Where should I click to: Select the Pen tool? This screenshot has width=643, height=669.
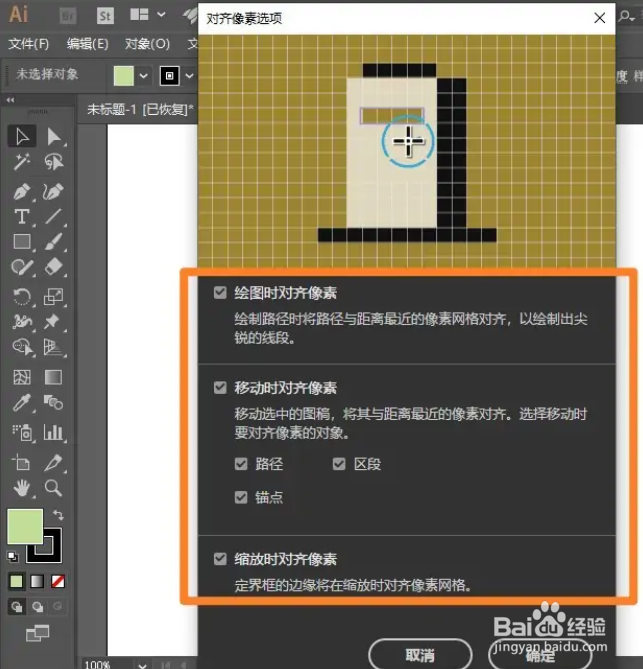[22, 192]
